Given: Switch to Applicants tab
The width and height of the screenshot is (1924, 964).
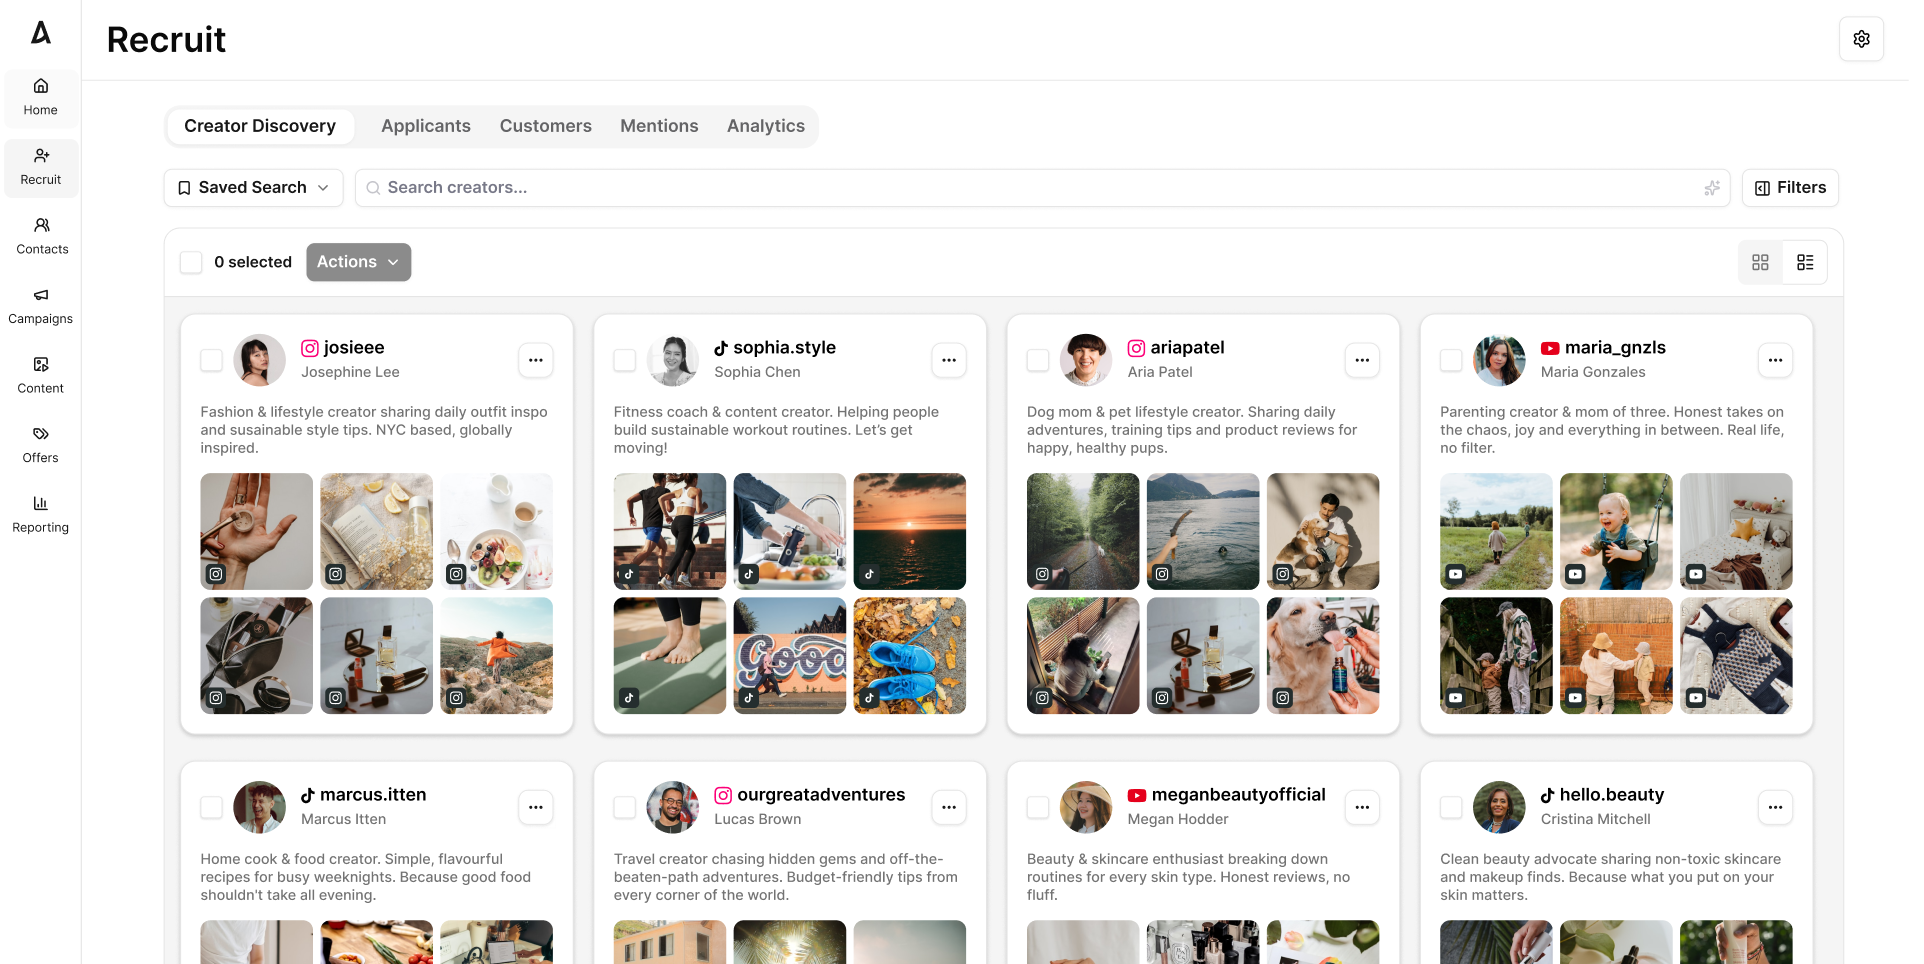Looking at the screenshot, I should 426,127.
